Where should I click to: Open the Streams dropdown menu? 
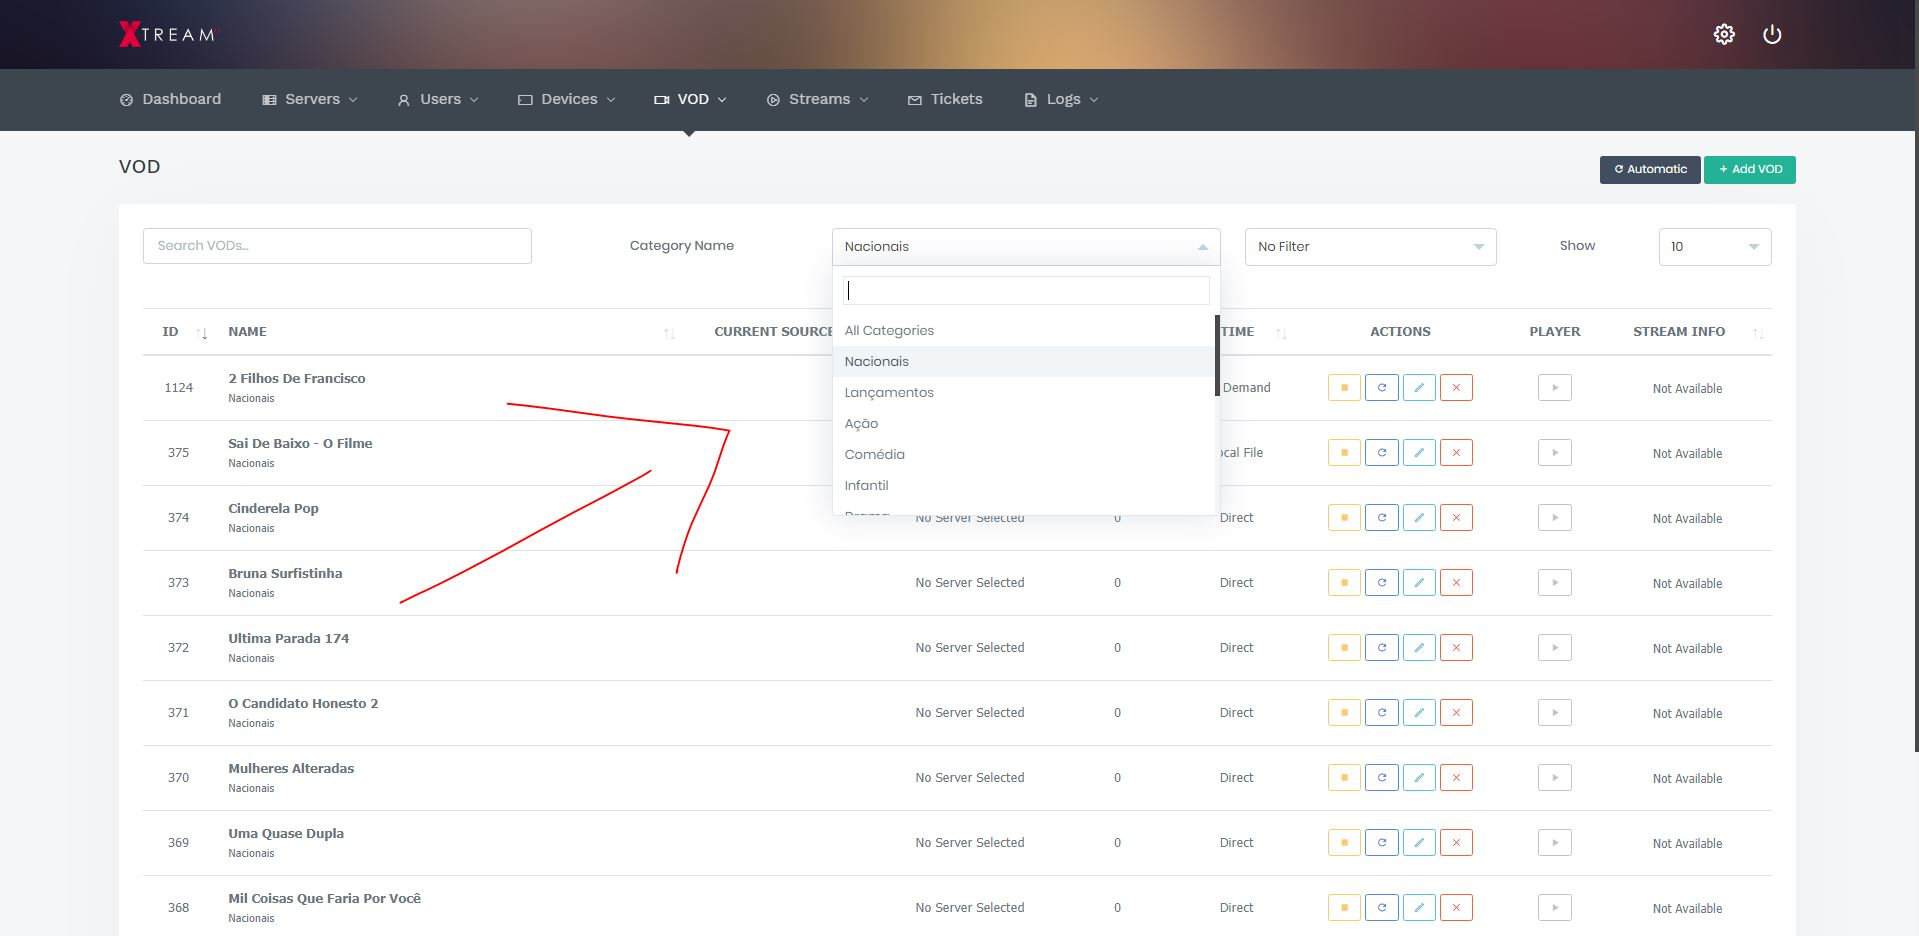coord(817,99)
